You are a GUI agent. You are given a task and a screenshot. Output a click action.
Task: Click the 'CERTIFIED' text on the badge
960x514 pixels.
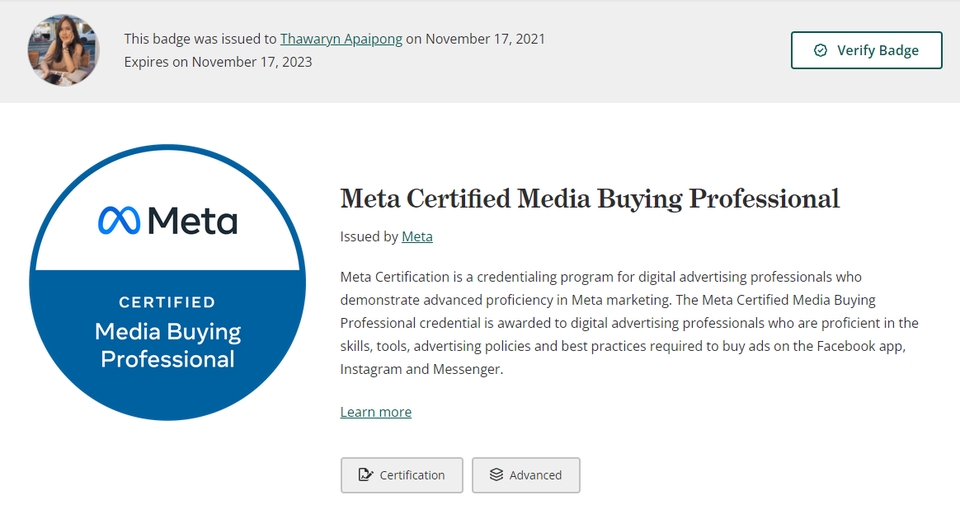(167, 302)
